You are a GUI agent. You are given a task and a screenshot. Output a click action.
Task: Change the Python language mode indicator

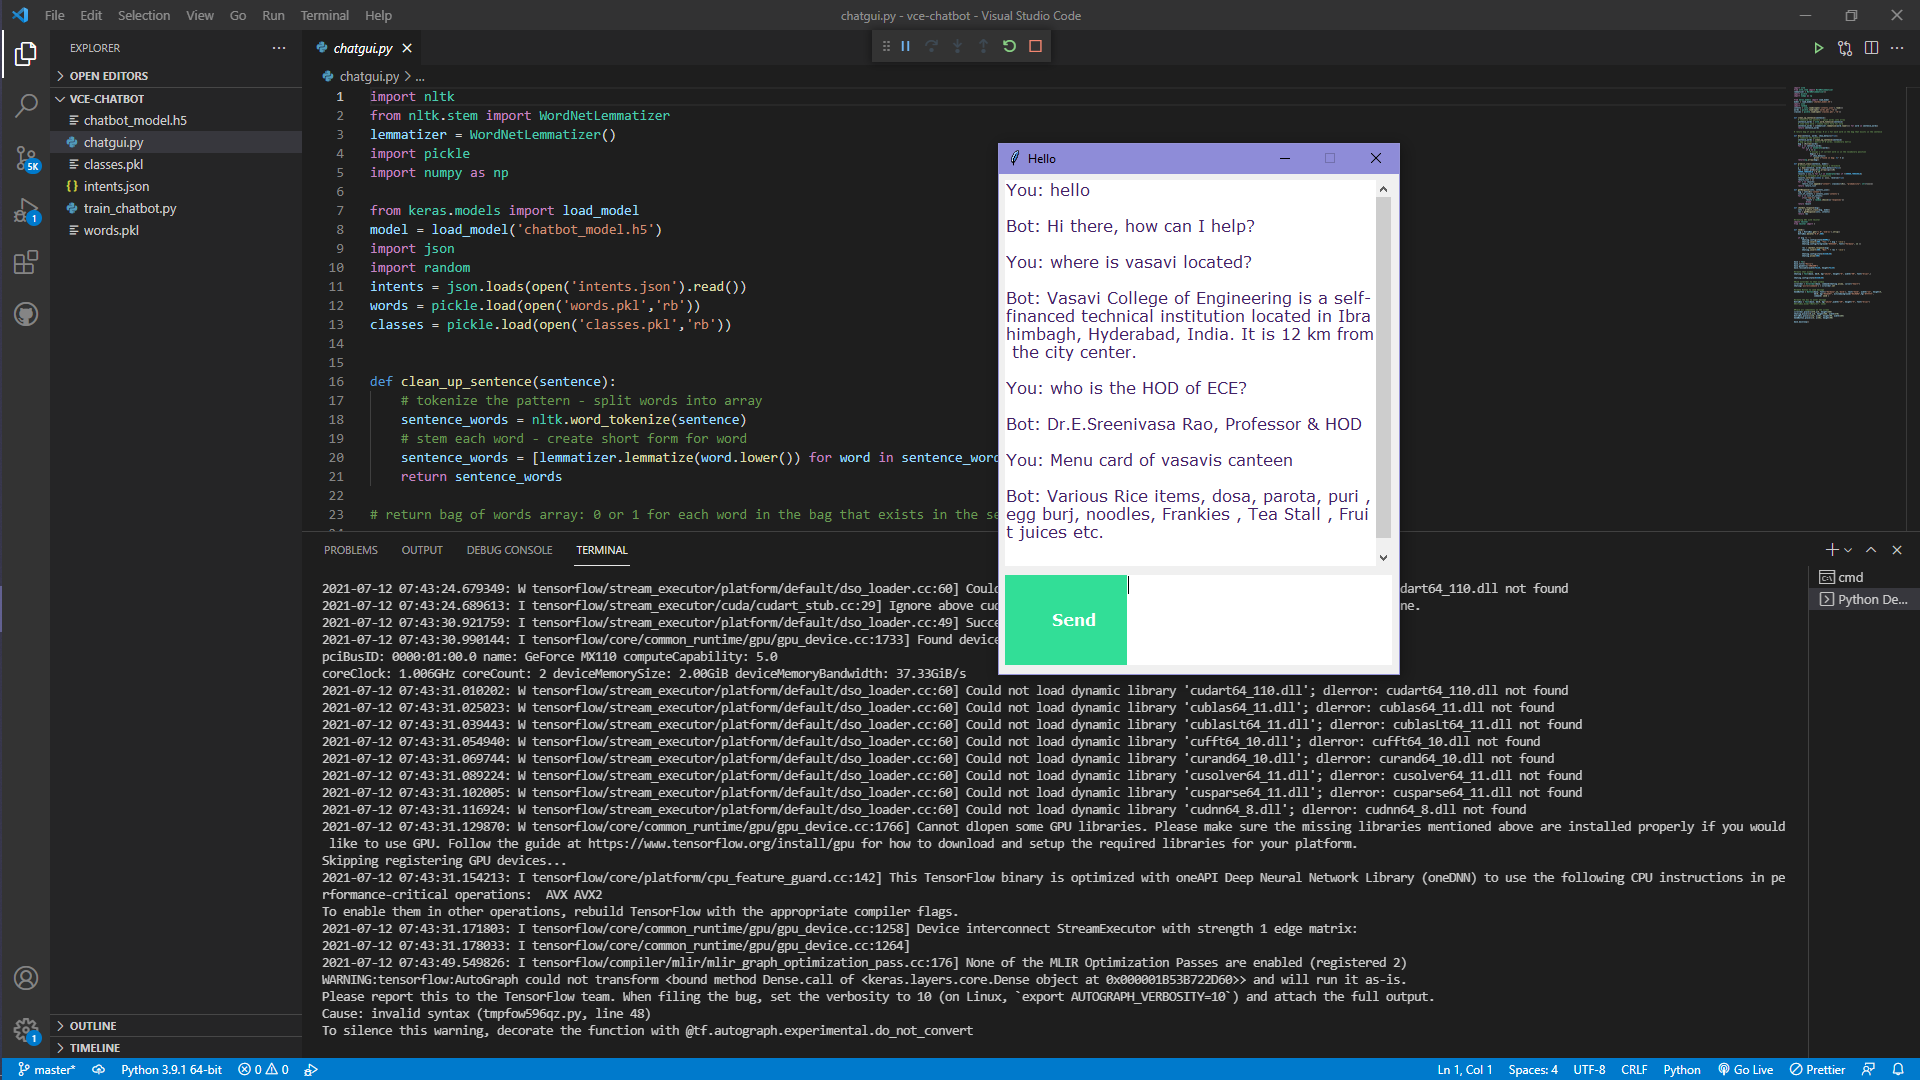click(x=1682, y=1069)
